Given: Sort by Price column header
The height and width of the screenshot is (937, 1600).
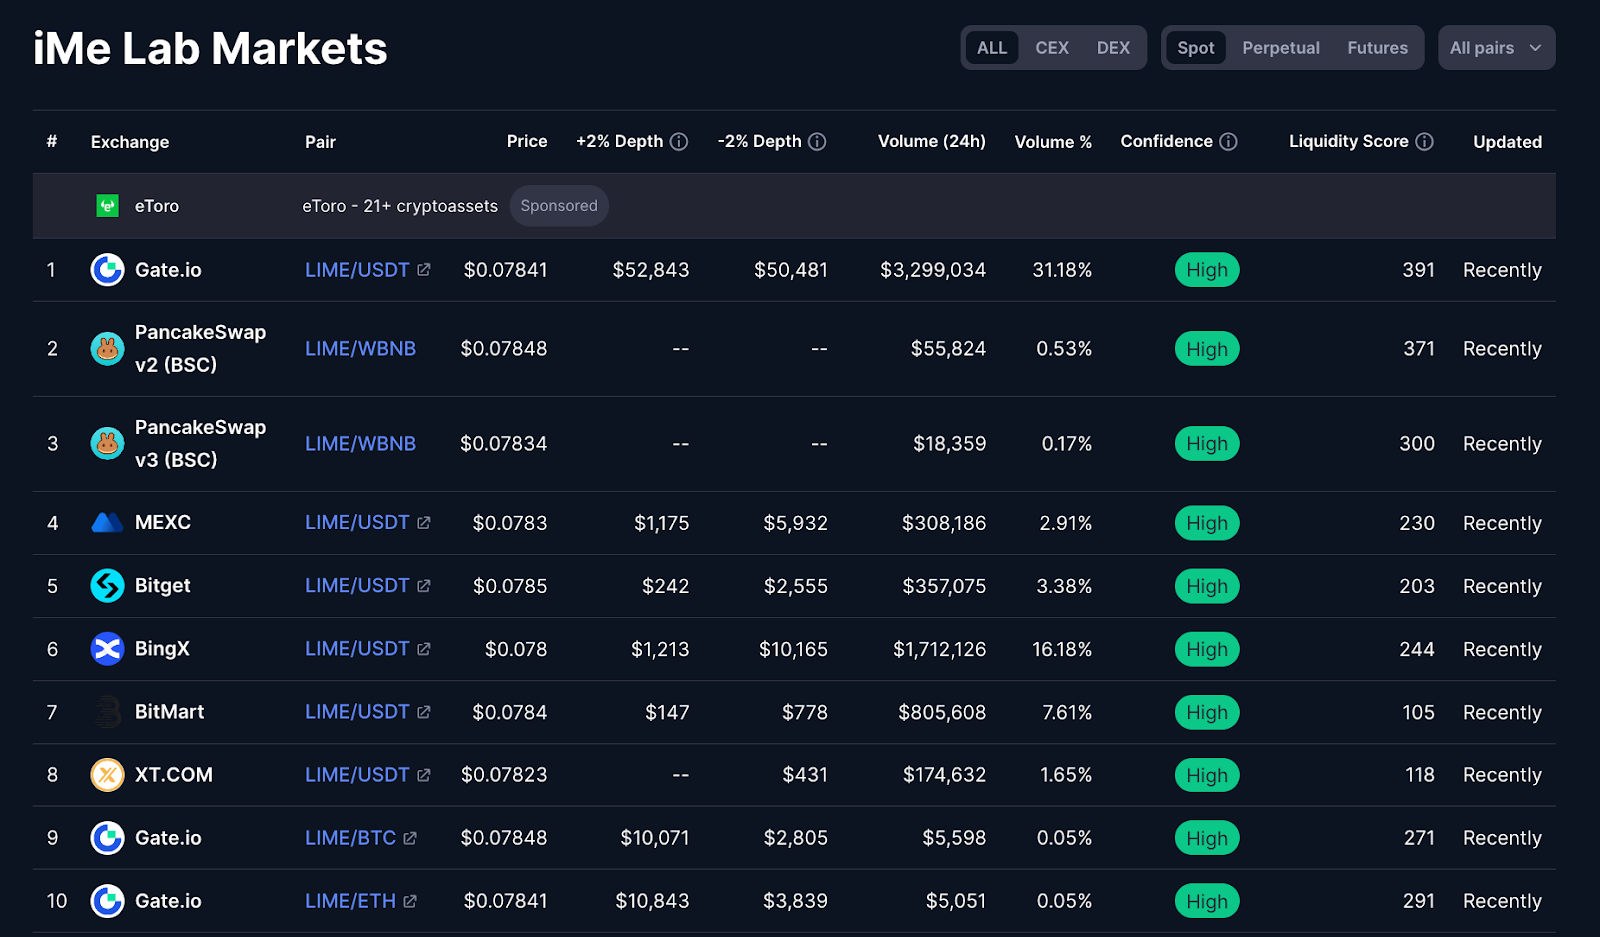Looking at the screenshot, I should point(527,142).
